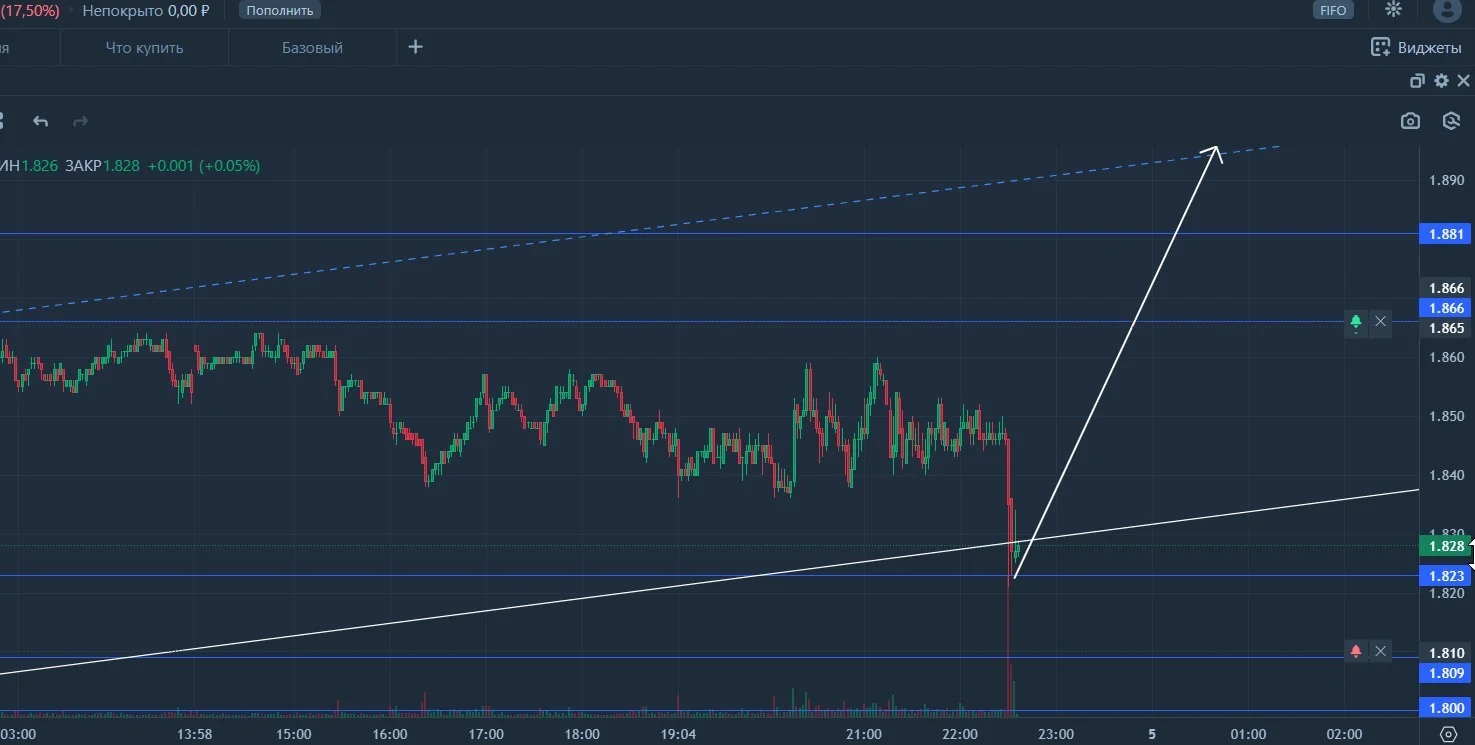Remove the green alert at 1.865

coord(1381,321)
